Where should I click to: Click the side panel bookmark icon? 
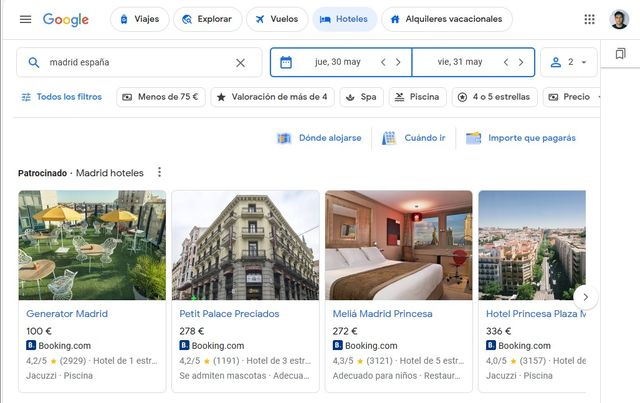[620, 53]
